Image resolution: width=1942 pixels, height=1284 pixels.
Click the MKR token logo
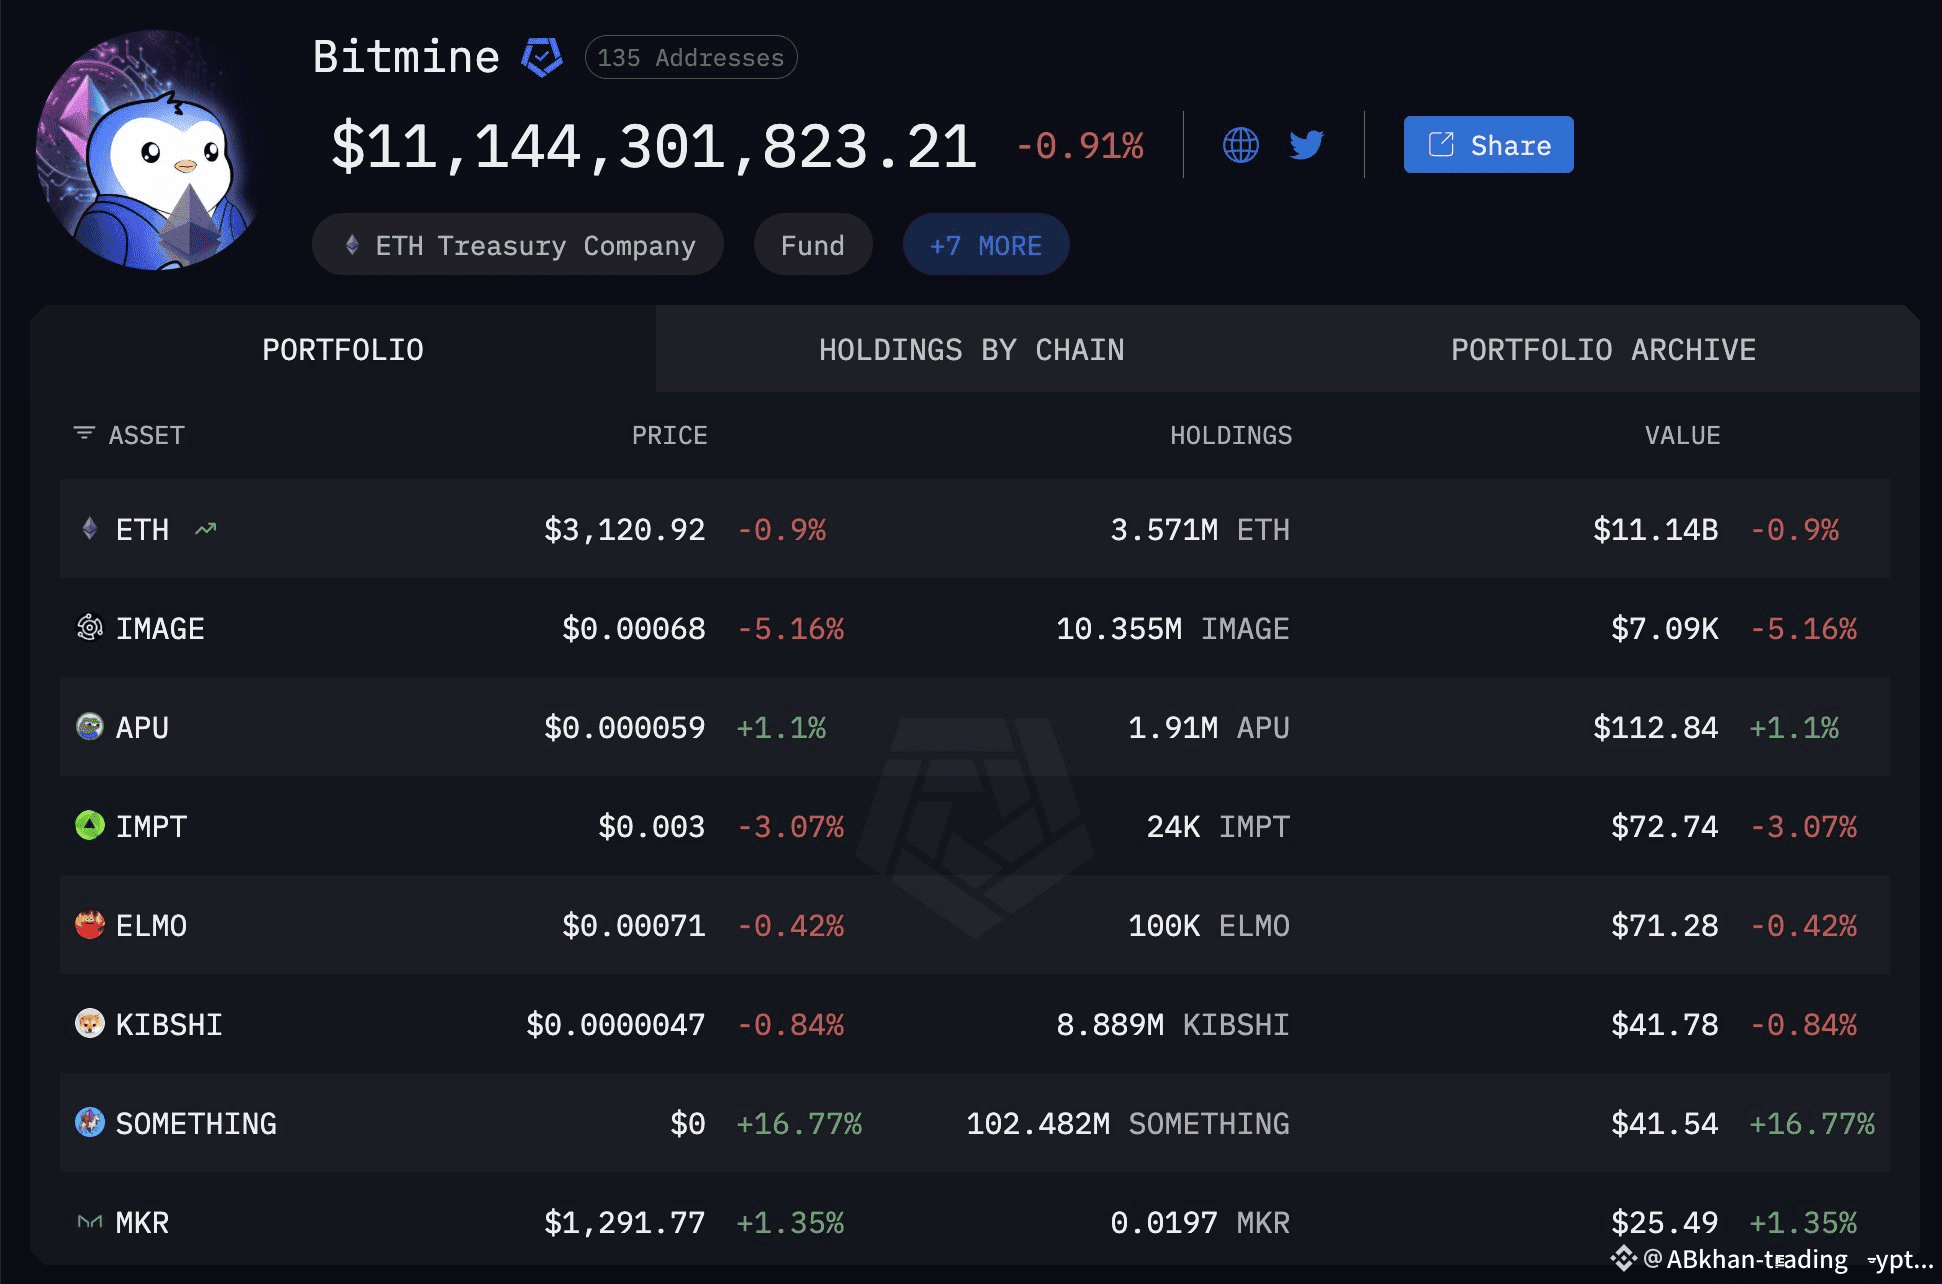point(90,1222)
